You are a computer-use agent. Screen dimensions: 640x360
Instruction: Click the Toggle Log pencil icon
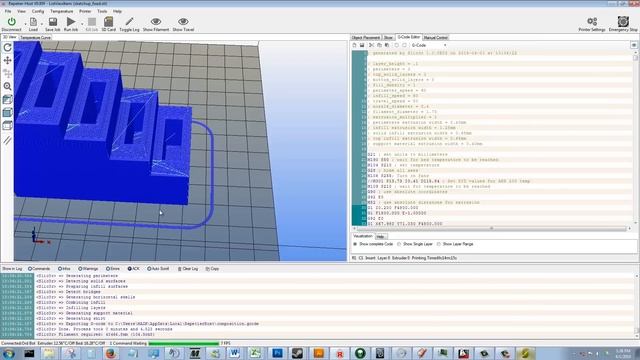[129, 21]
